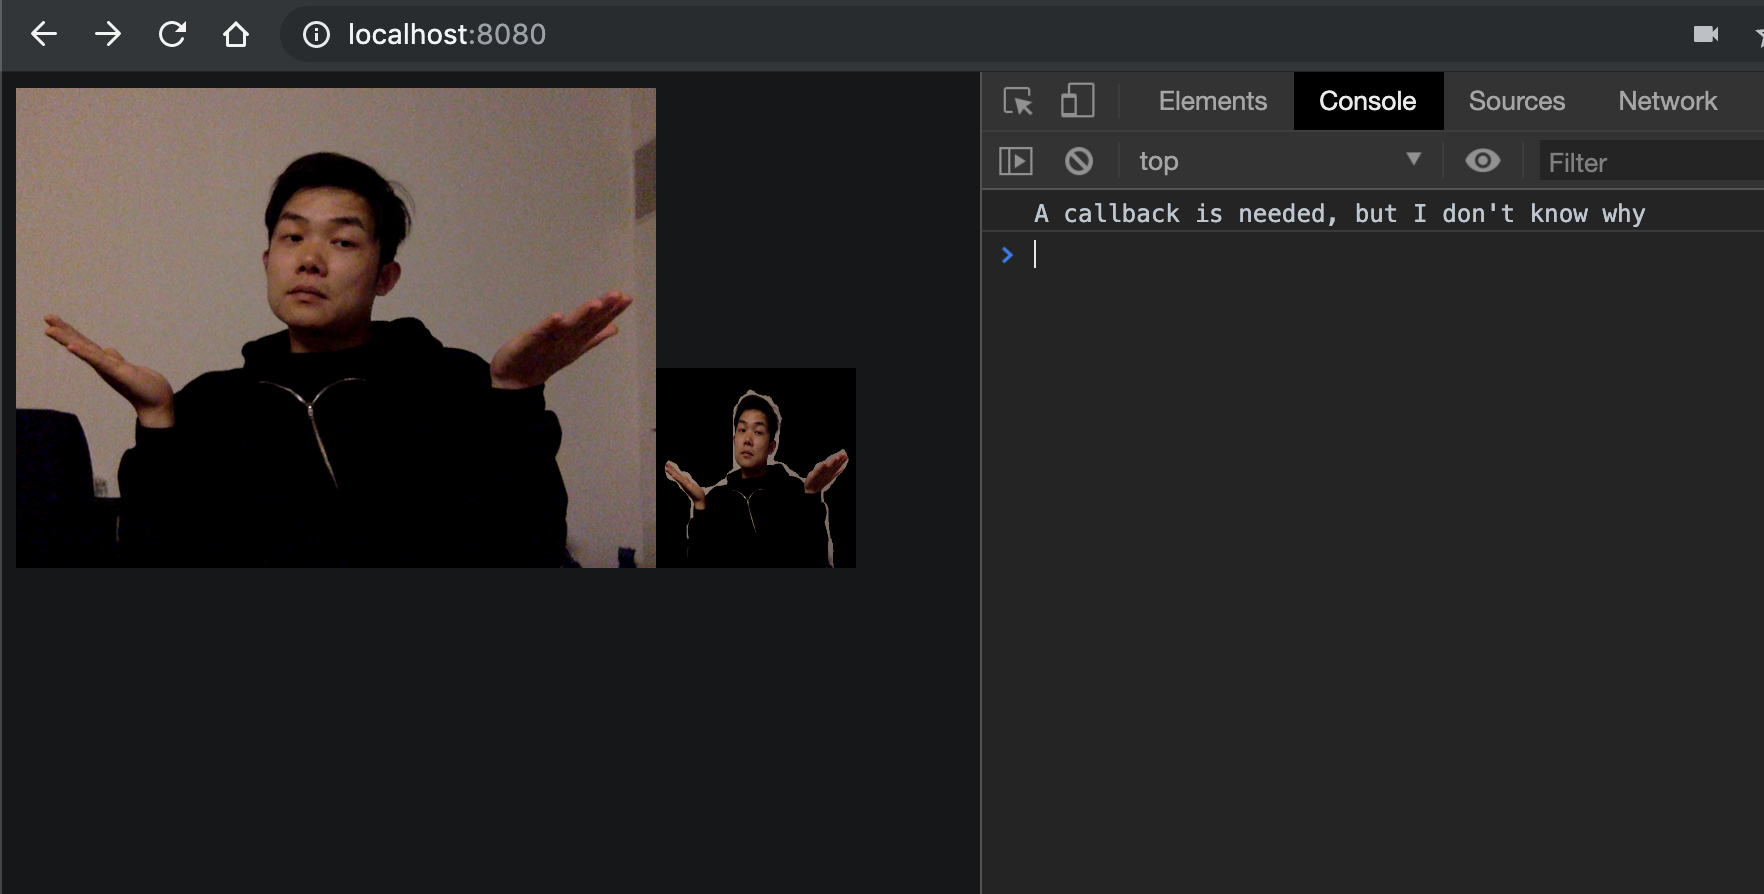Toggle the DevTools device toolbar
Screen dimensions: 1764x894
pos(1077,101)
